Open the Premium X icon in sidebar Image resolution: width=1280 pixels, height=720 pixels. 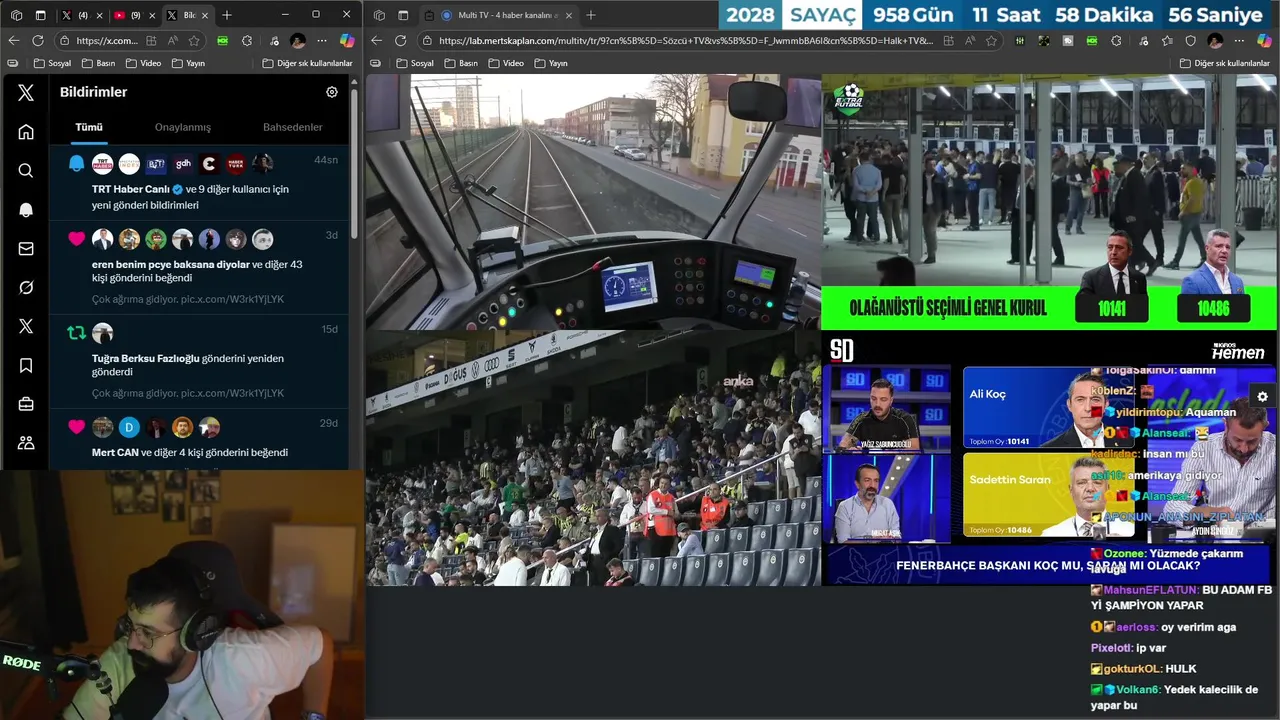click(26, 326)
